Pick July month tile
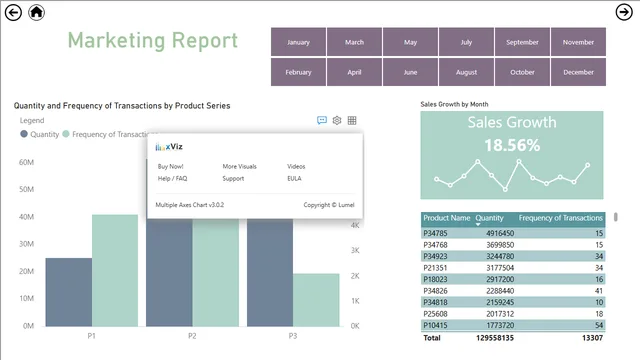The width and height of the screenshot is (640, 360). click(x=466, y=42)
